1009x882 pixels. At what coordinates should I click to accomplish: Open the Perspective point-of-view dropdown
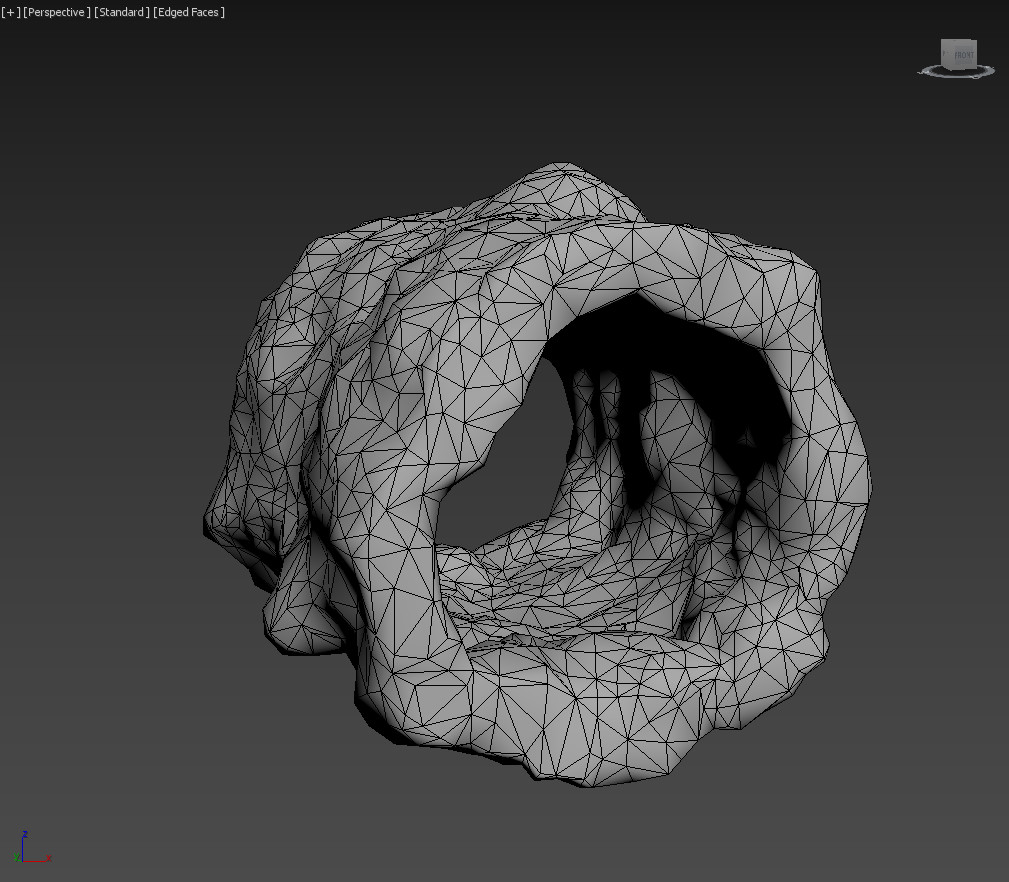[55, 12]
